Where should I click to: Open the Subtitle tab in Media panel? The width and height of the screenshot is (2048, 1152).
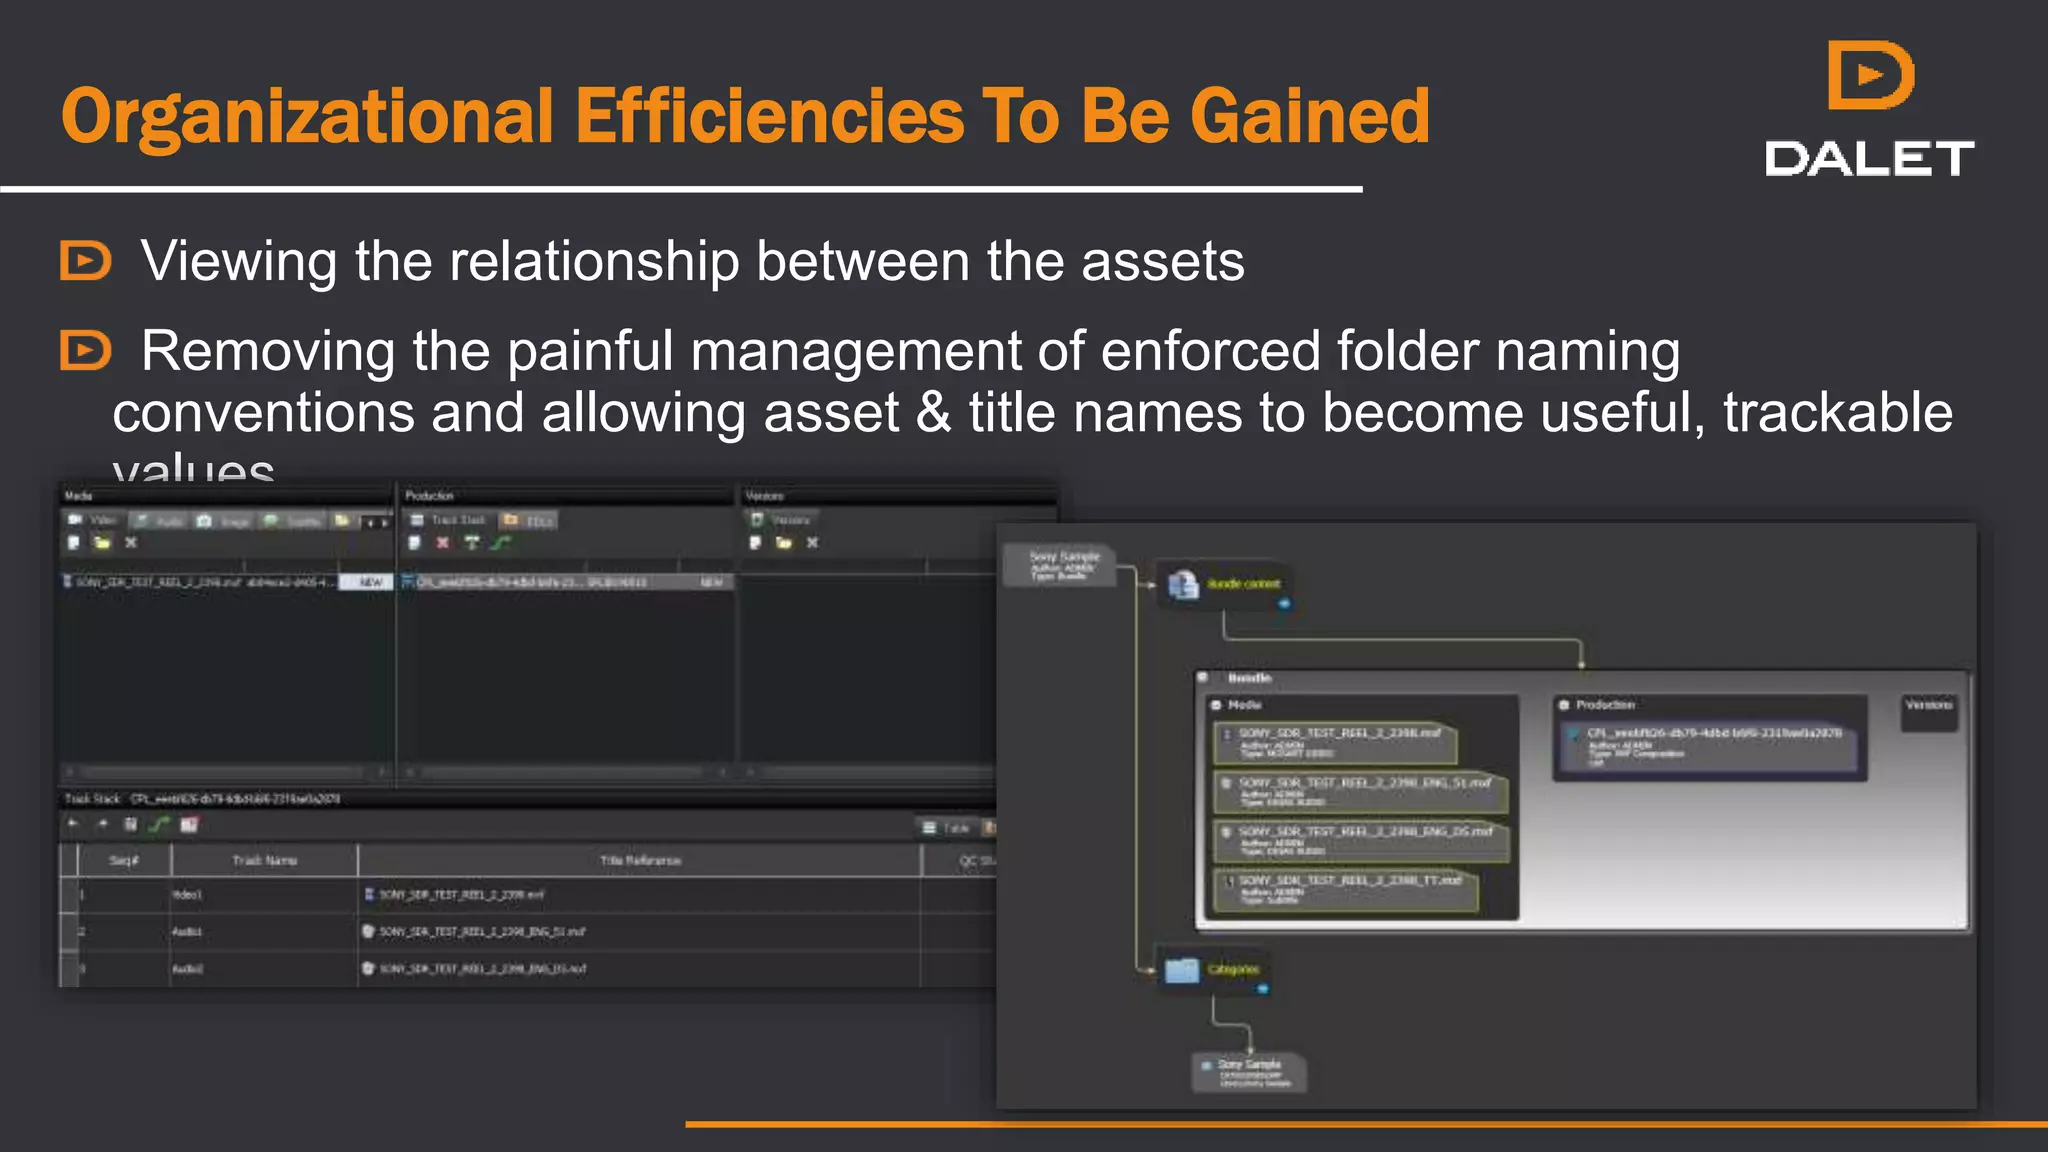click(292, 521)
